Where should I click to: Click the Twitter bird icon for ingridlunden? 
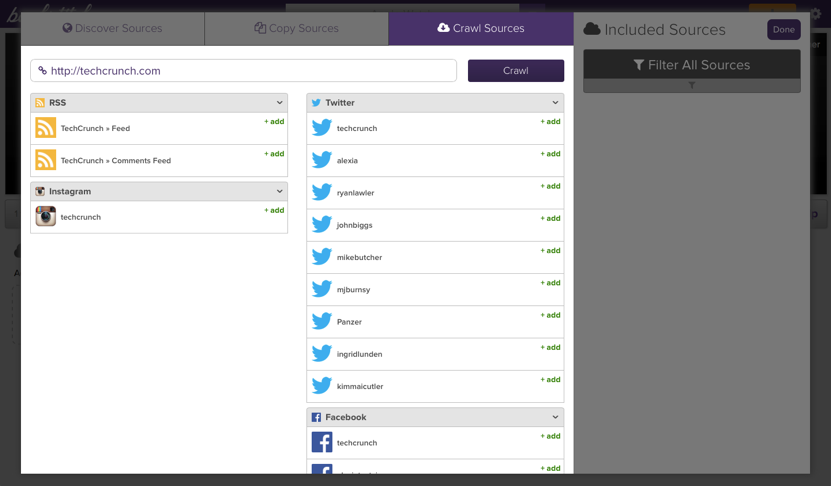point(322,354)
